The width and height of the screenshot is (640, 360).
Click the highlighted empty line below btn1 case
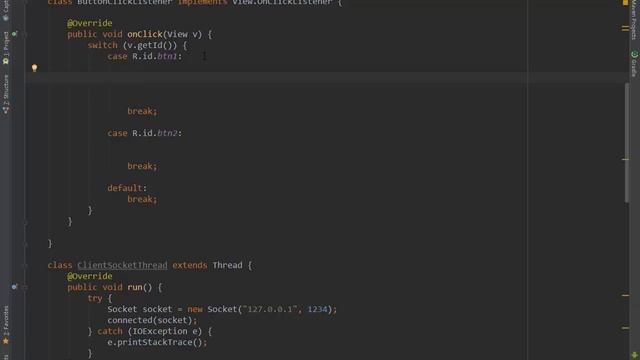(324, 78)
